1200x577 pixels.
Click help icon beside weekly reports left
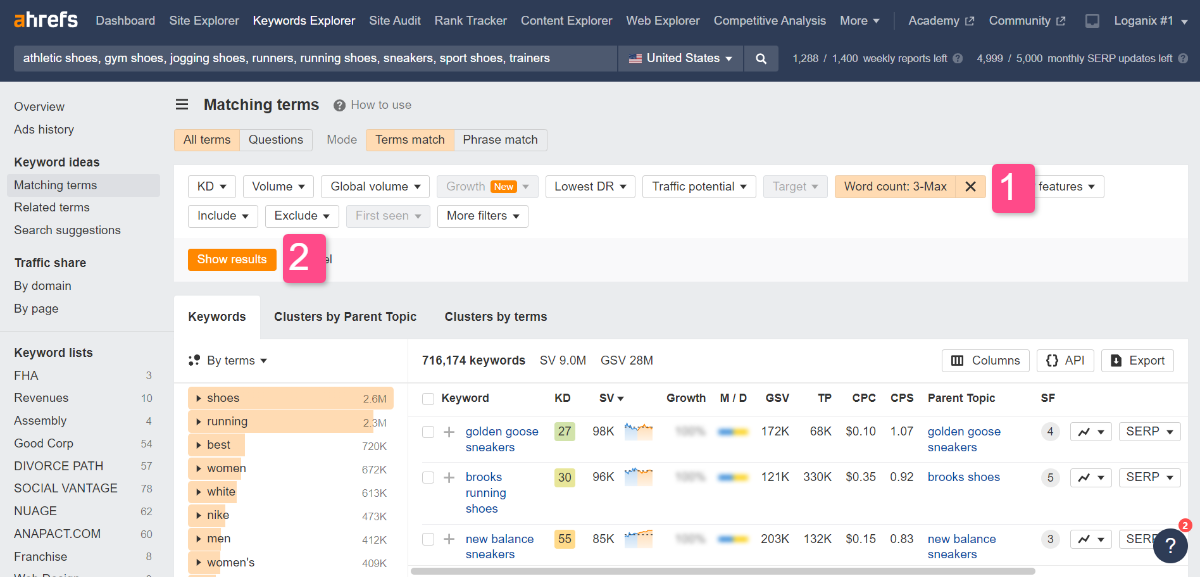click(958, 59)
